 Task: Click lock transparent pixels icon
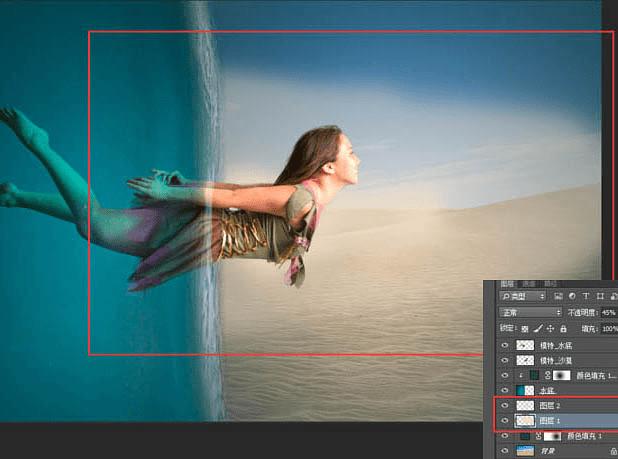(525, 328)
